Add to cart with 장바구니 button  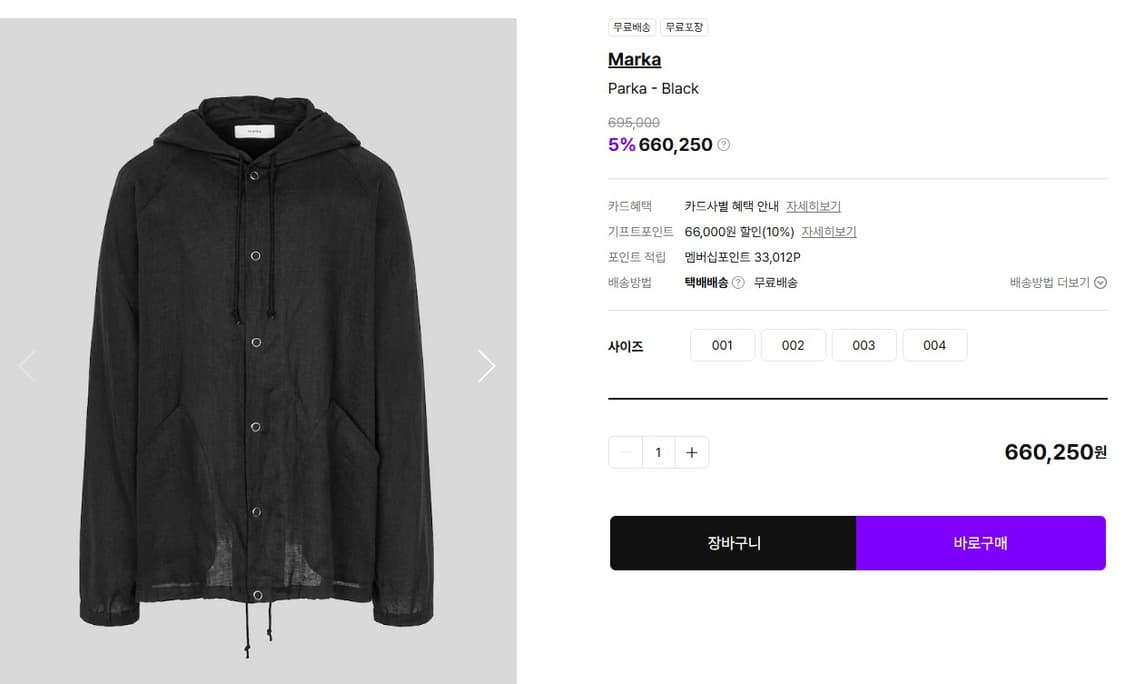point(733,543)
